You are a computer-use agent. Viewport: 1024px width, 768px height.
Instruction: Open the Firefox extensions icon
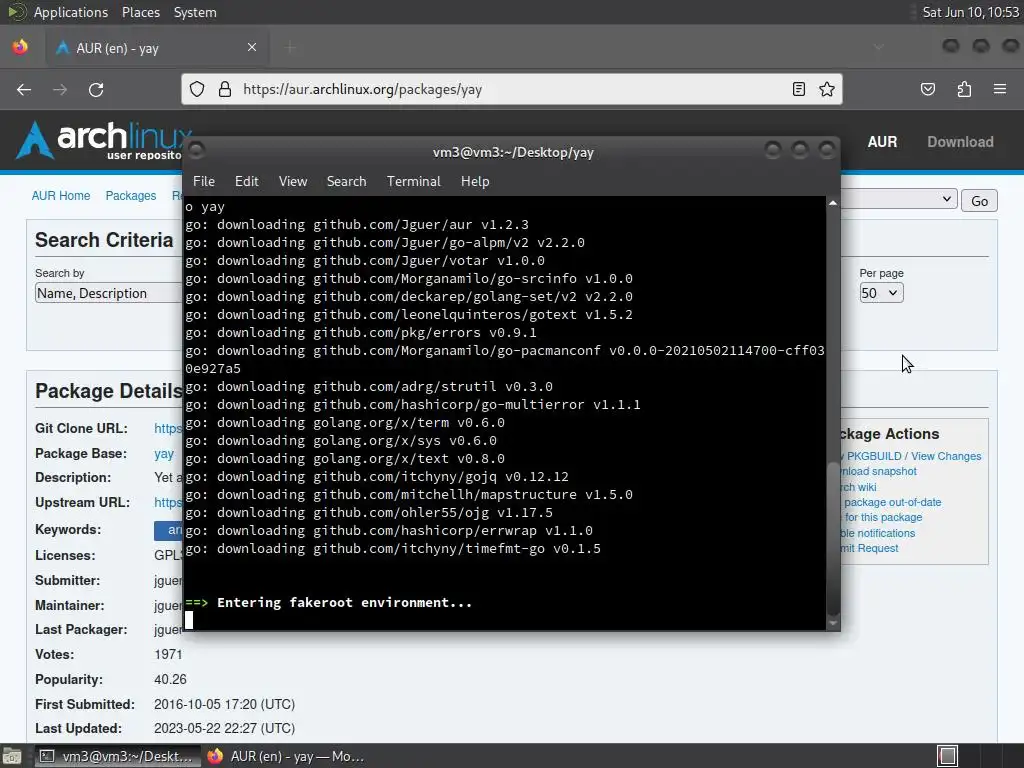[964, 89]
